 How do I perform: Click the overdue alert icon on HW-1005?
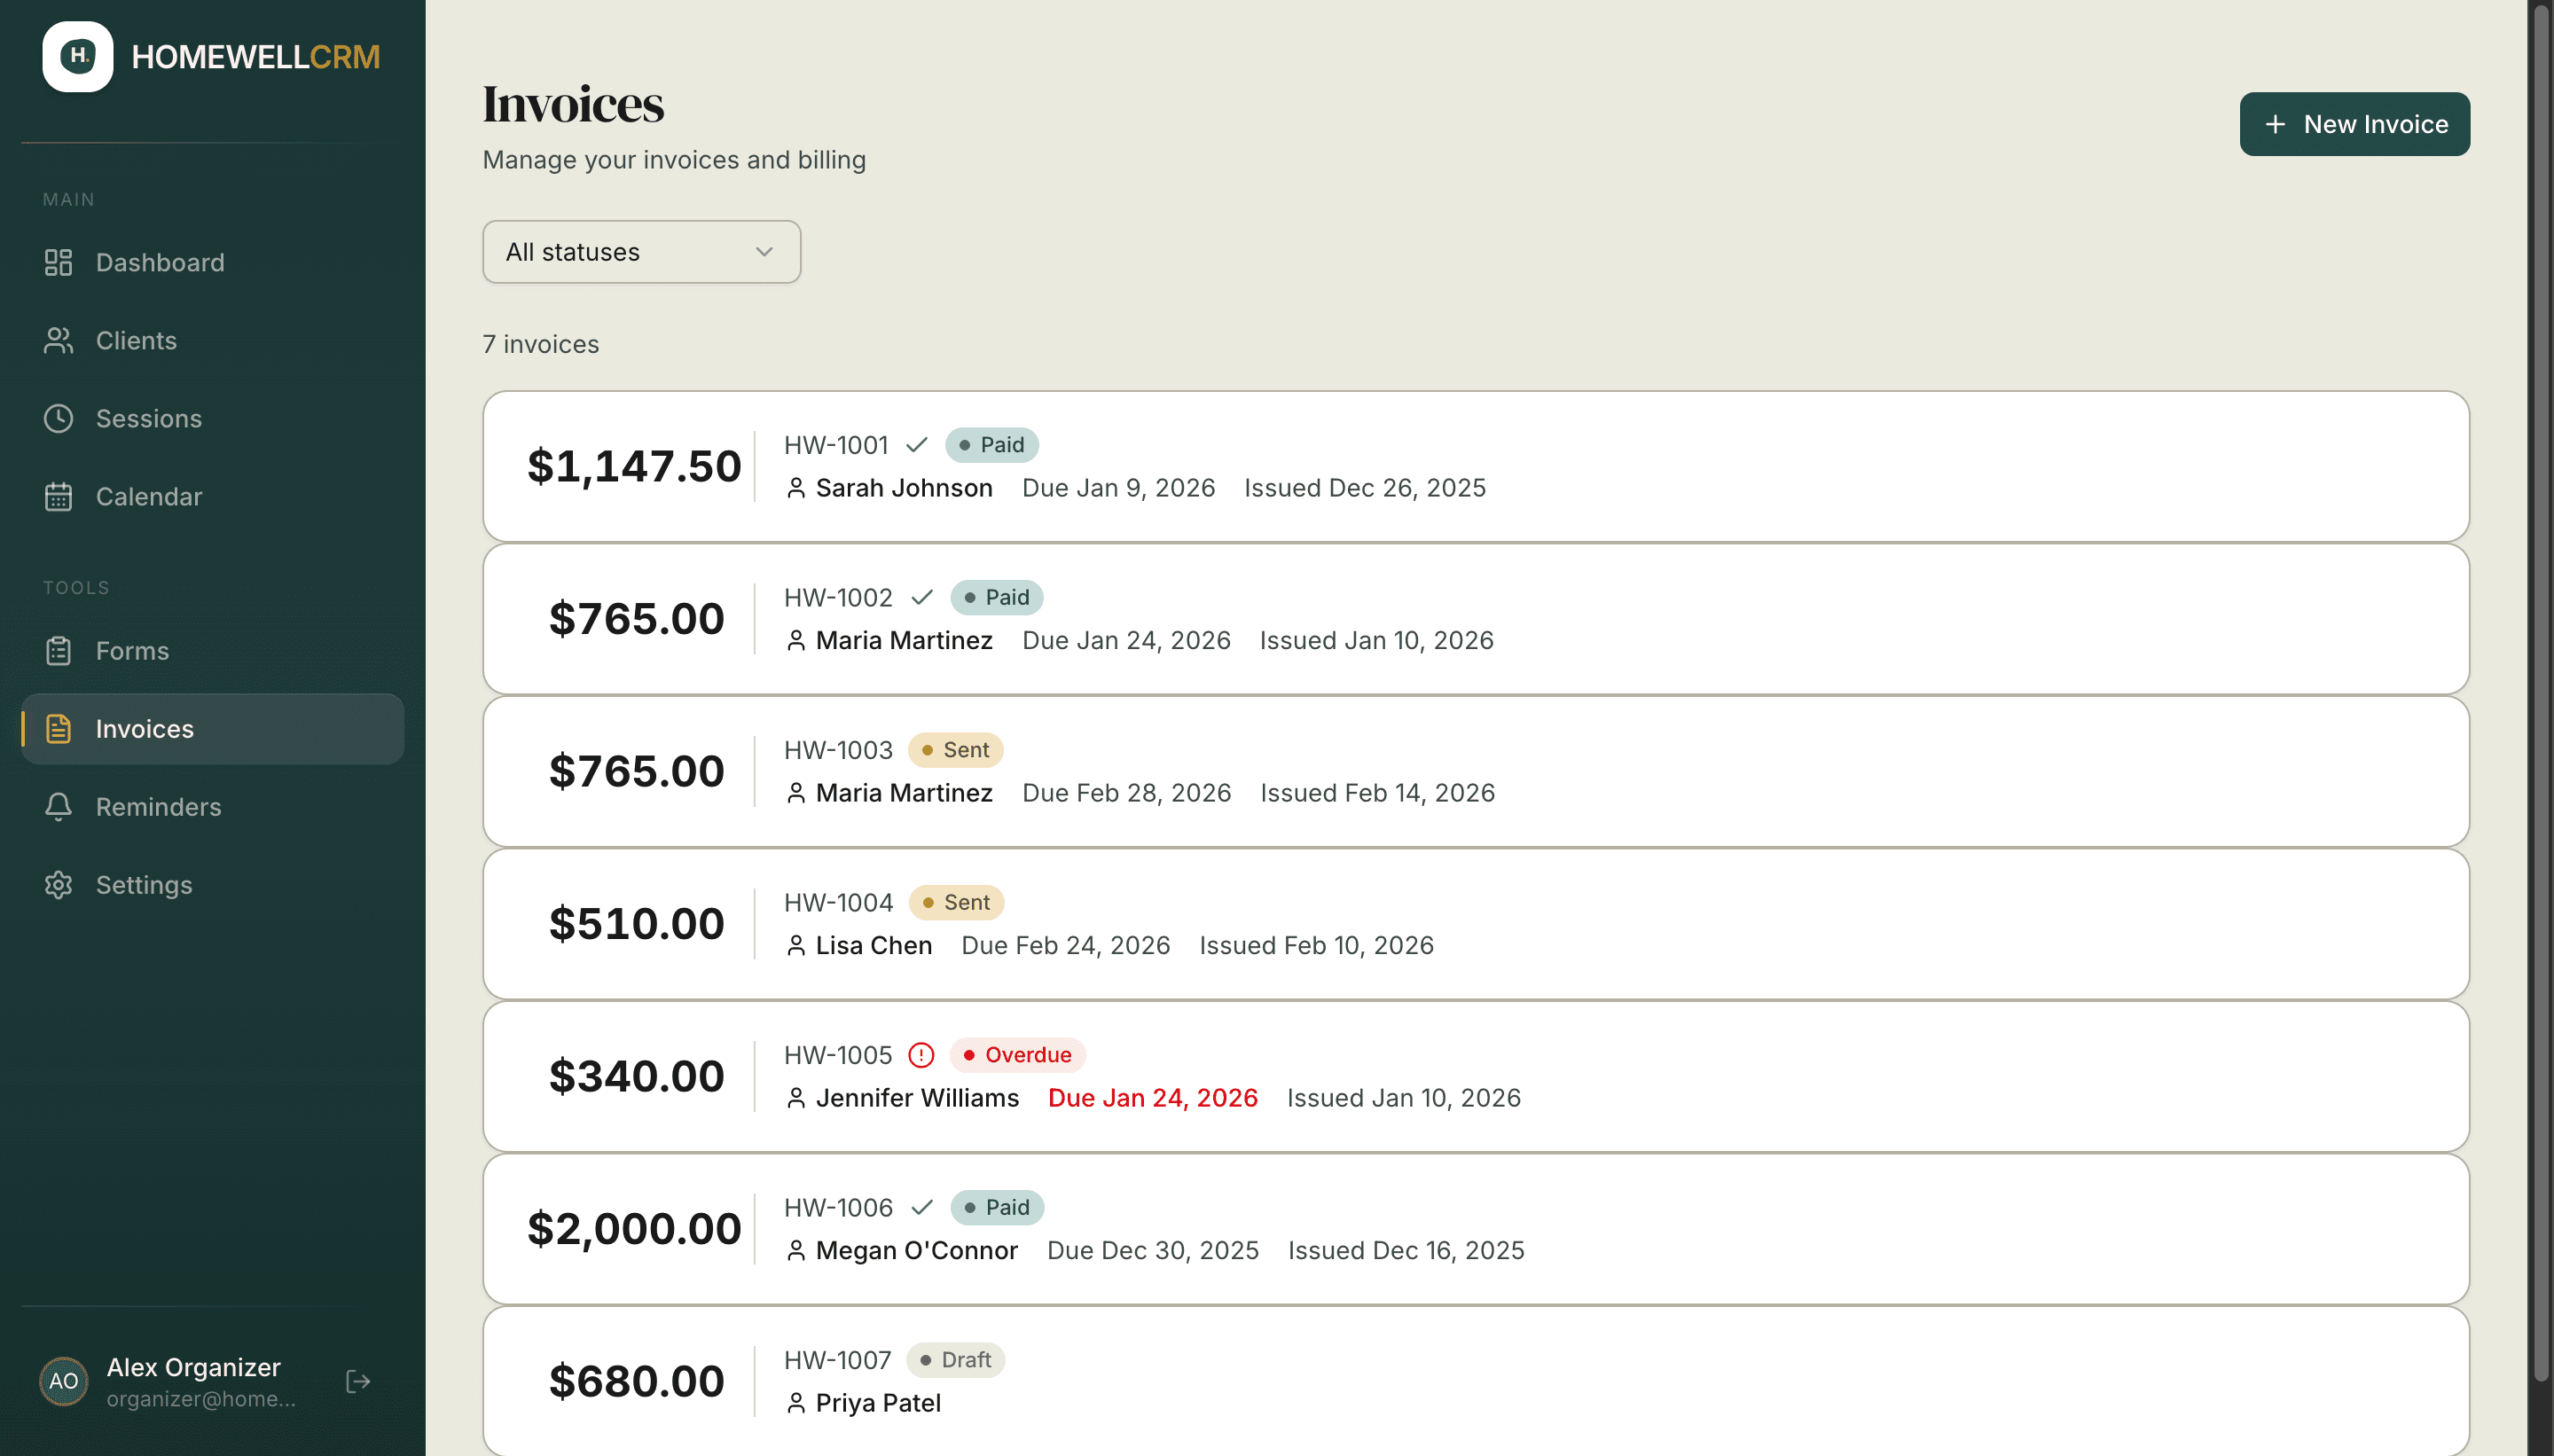tap(920, 1054)
